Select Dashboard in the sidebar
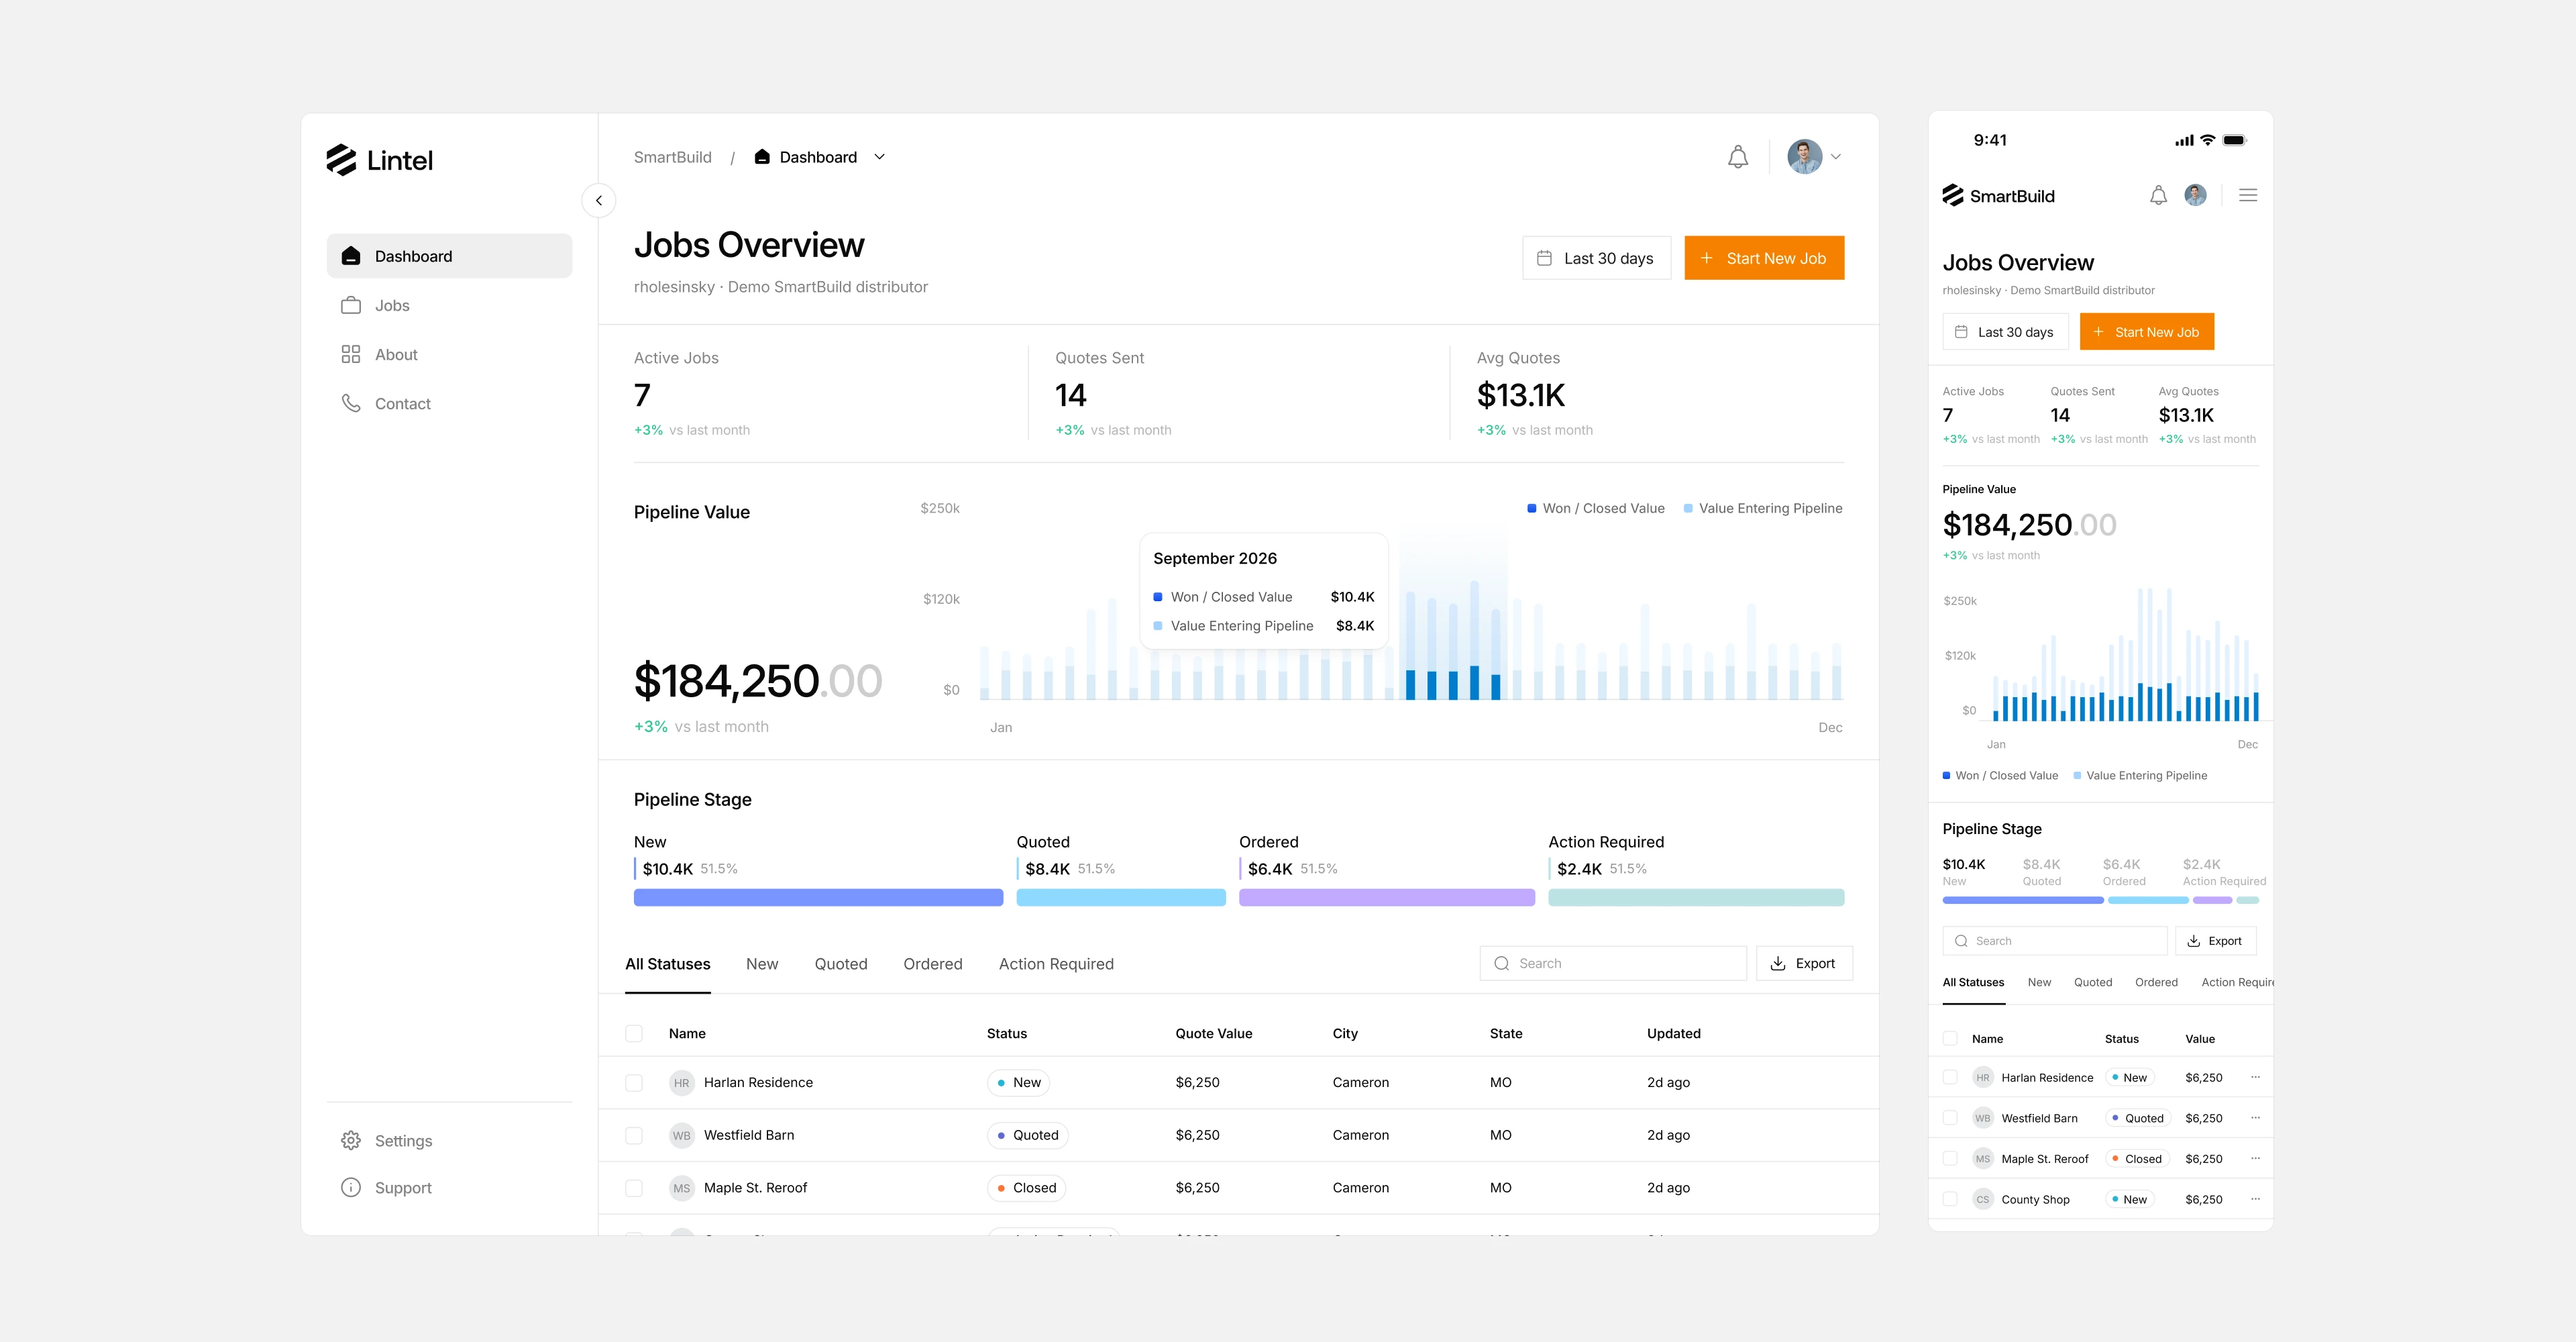This screenshot has width=2576, height=1342. pos(449,256)
